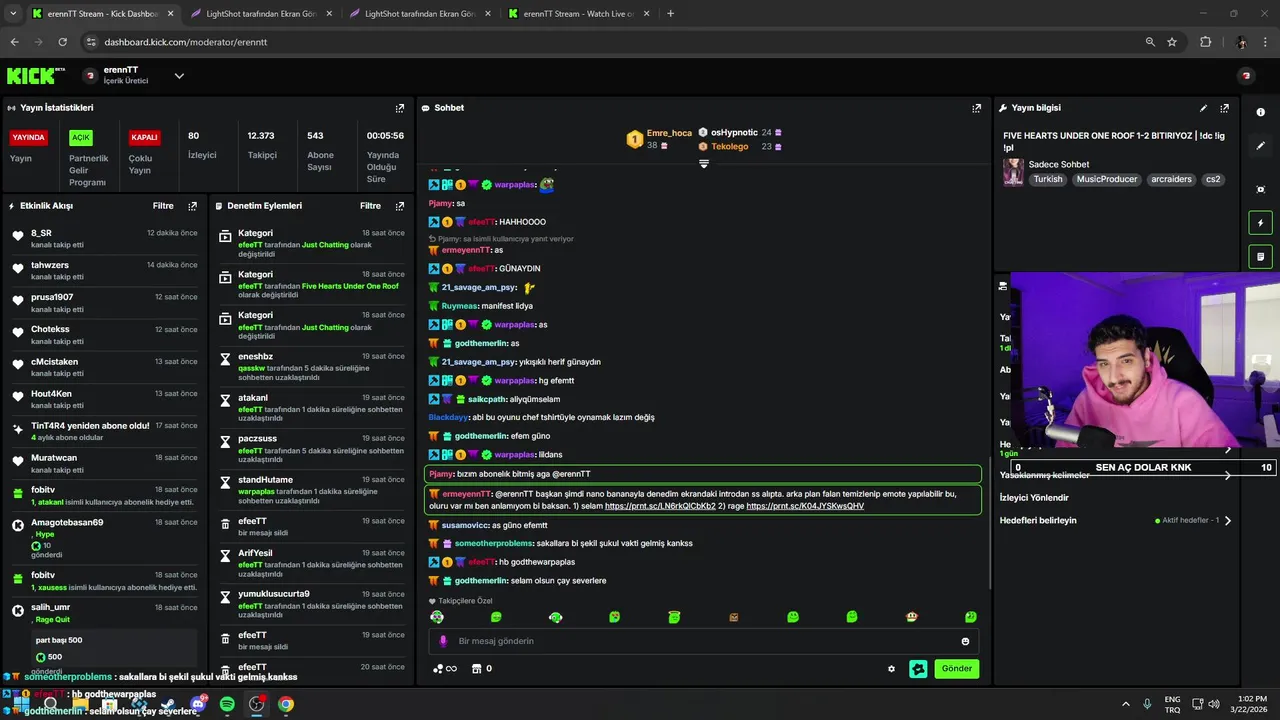This screenshot has height=720, width=1280.
Task: Click the KAPALI multi-stream badge
Action: click(x=144, y=138)
